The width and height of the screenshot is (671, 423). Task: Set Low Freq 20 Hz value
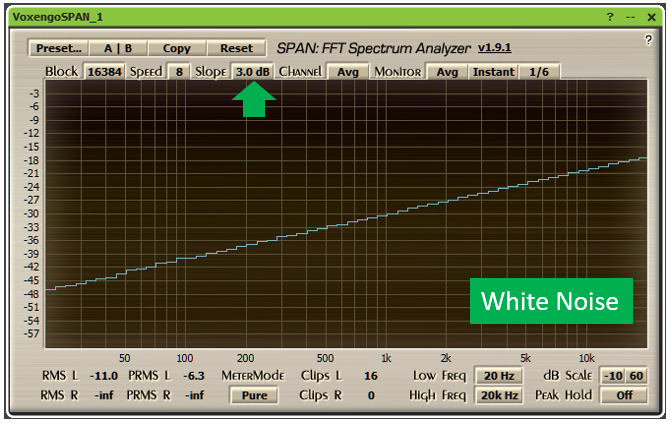pos(499,375)
